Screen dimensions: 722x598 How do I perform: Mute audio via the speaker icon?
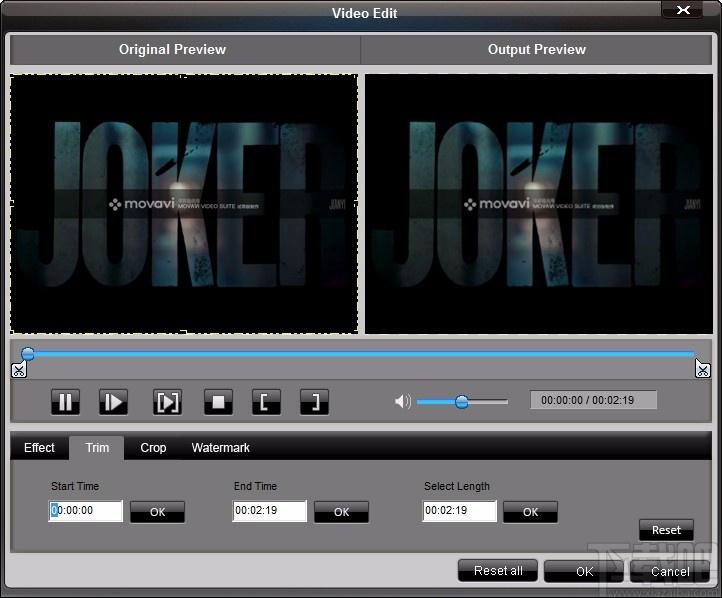[x=402, y=401]
